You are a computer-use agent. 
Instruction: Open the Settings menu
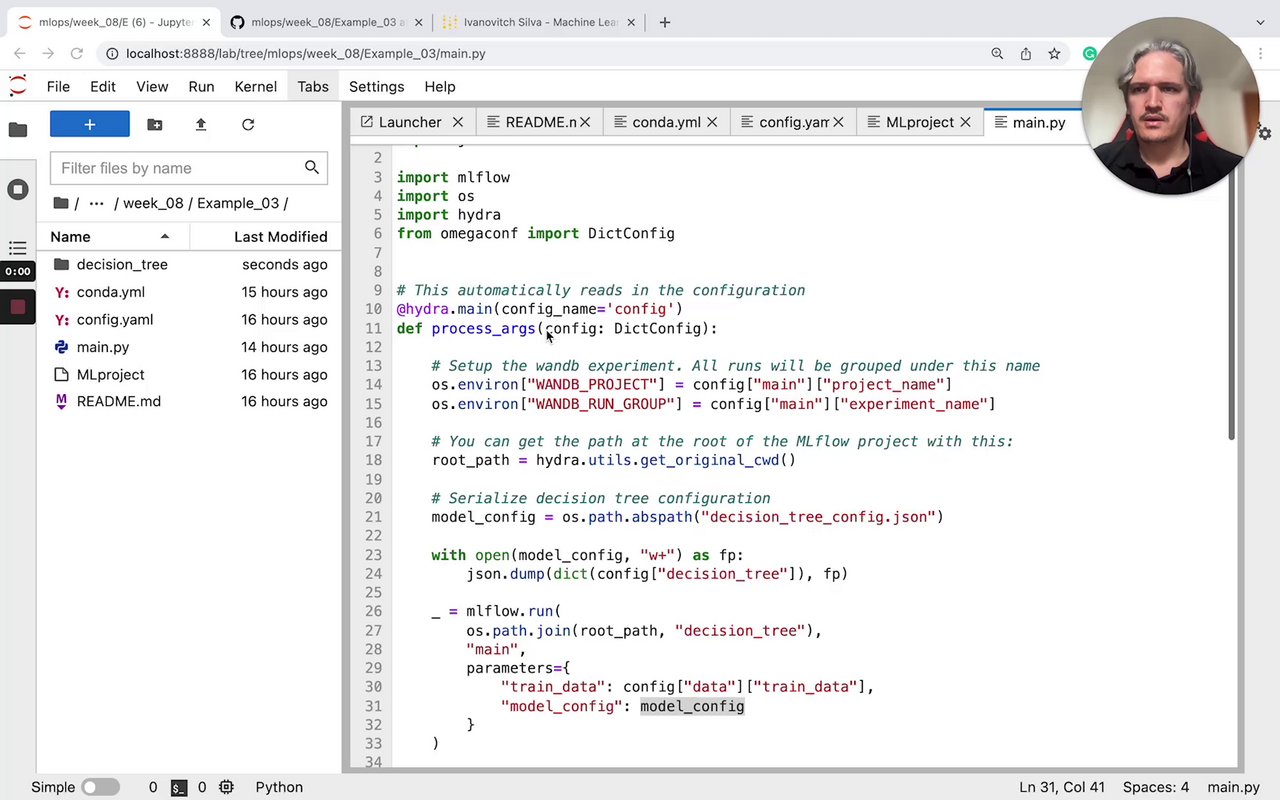pyautogui.click(x=376, y=87)
